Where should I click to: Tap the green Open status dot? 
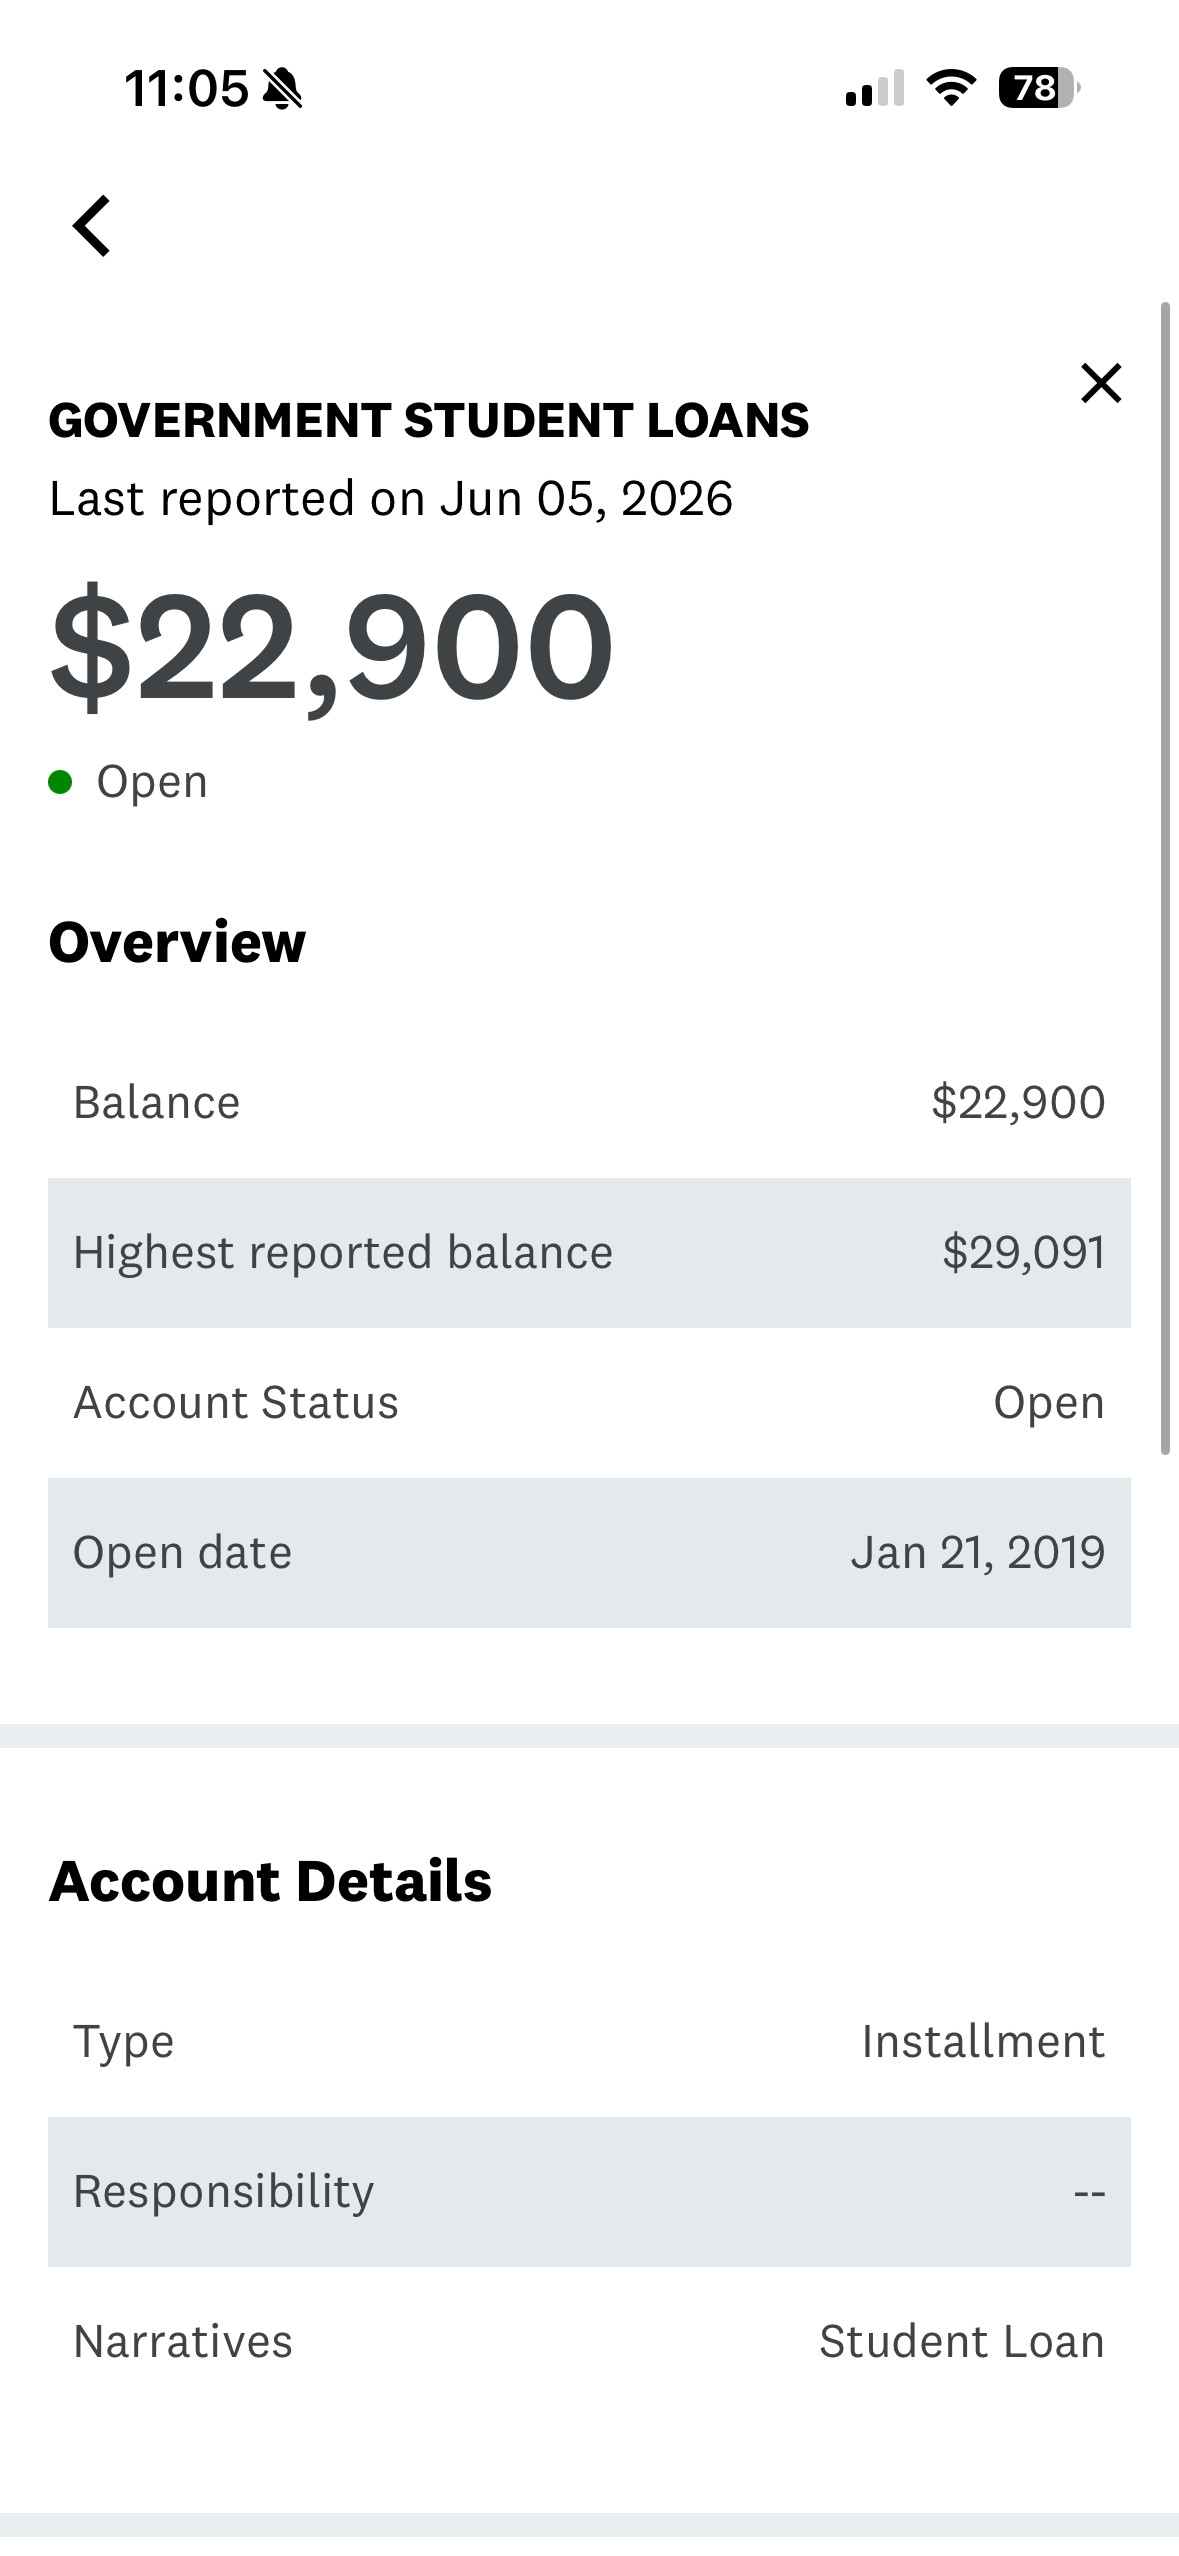point(60,781)
